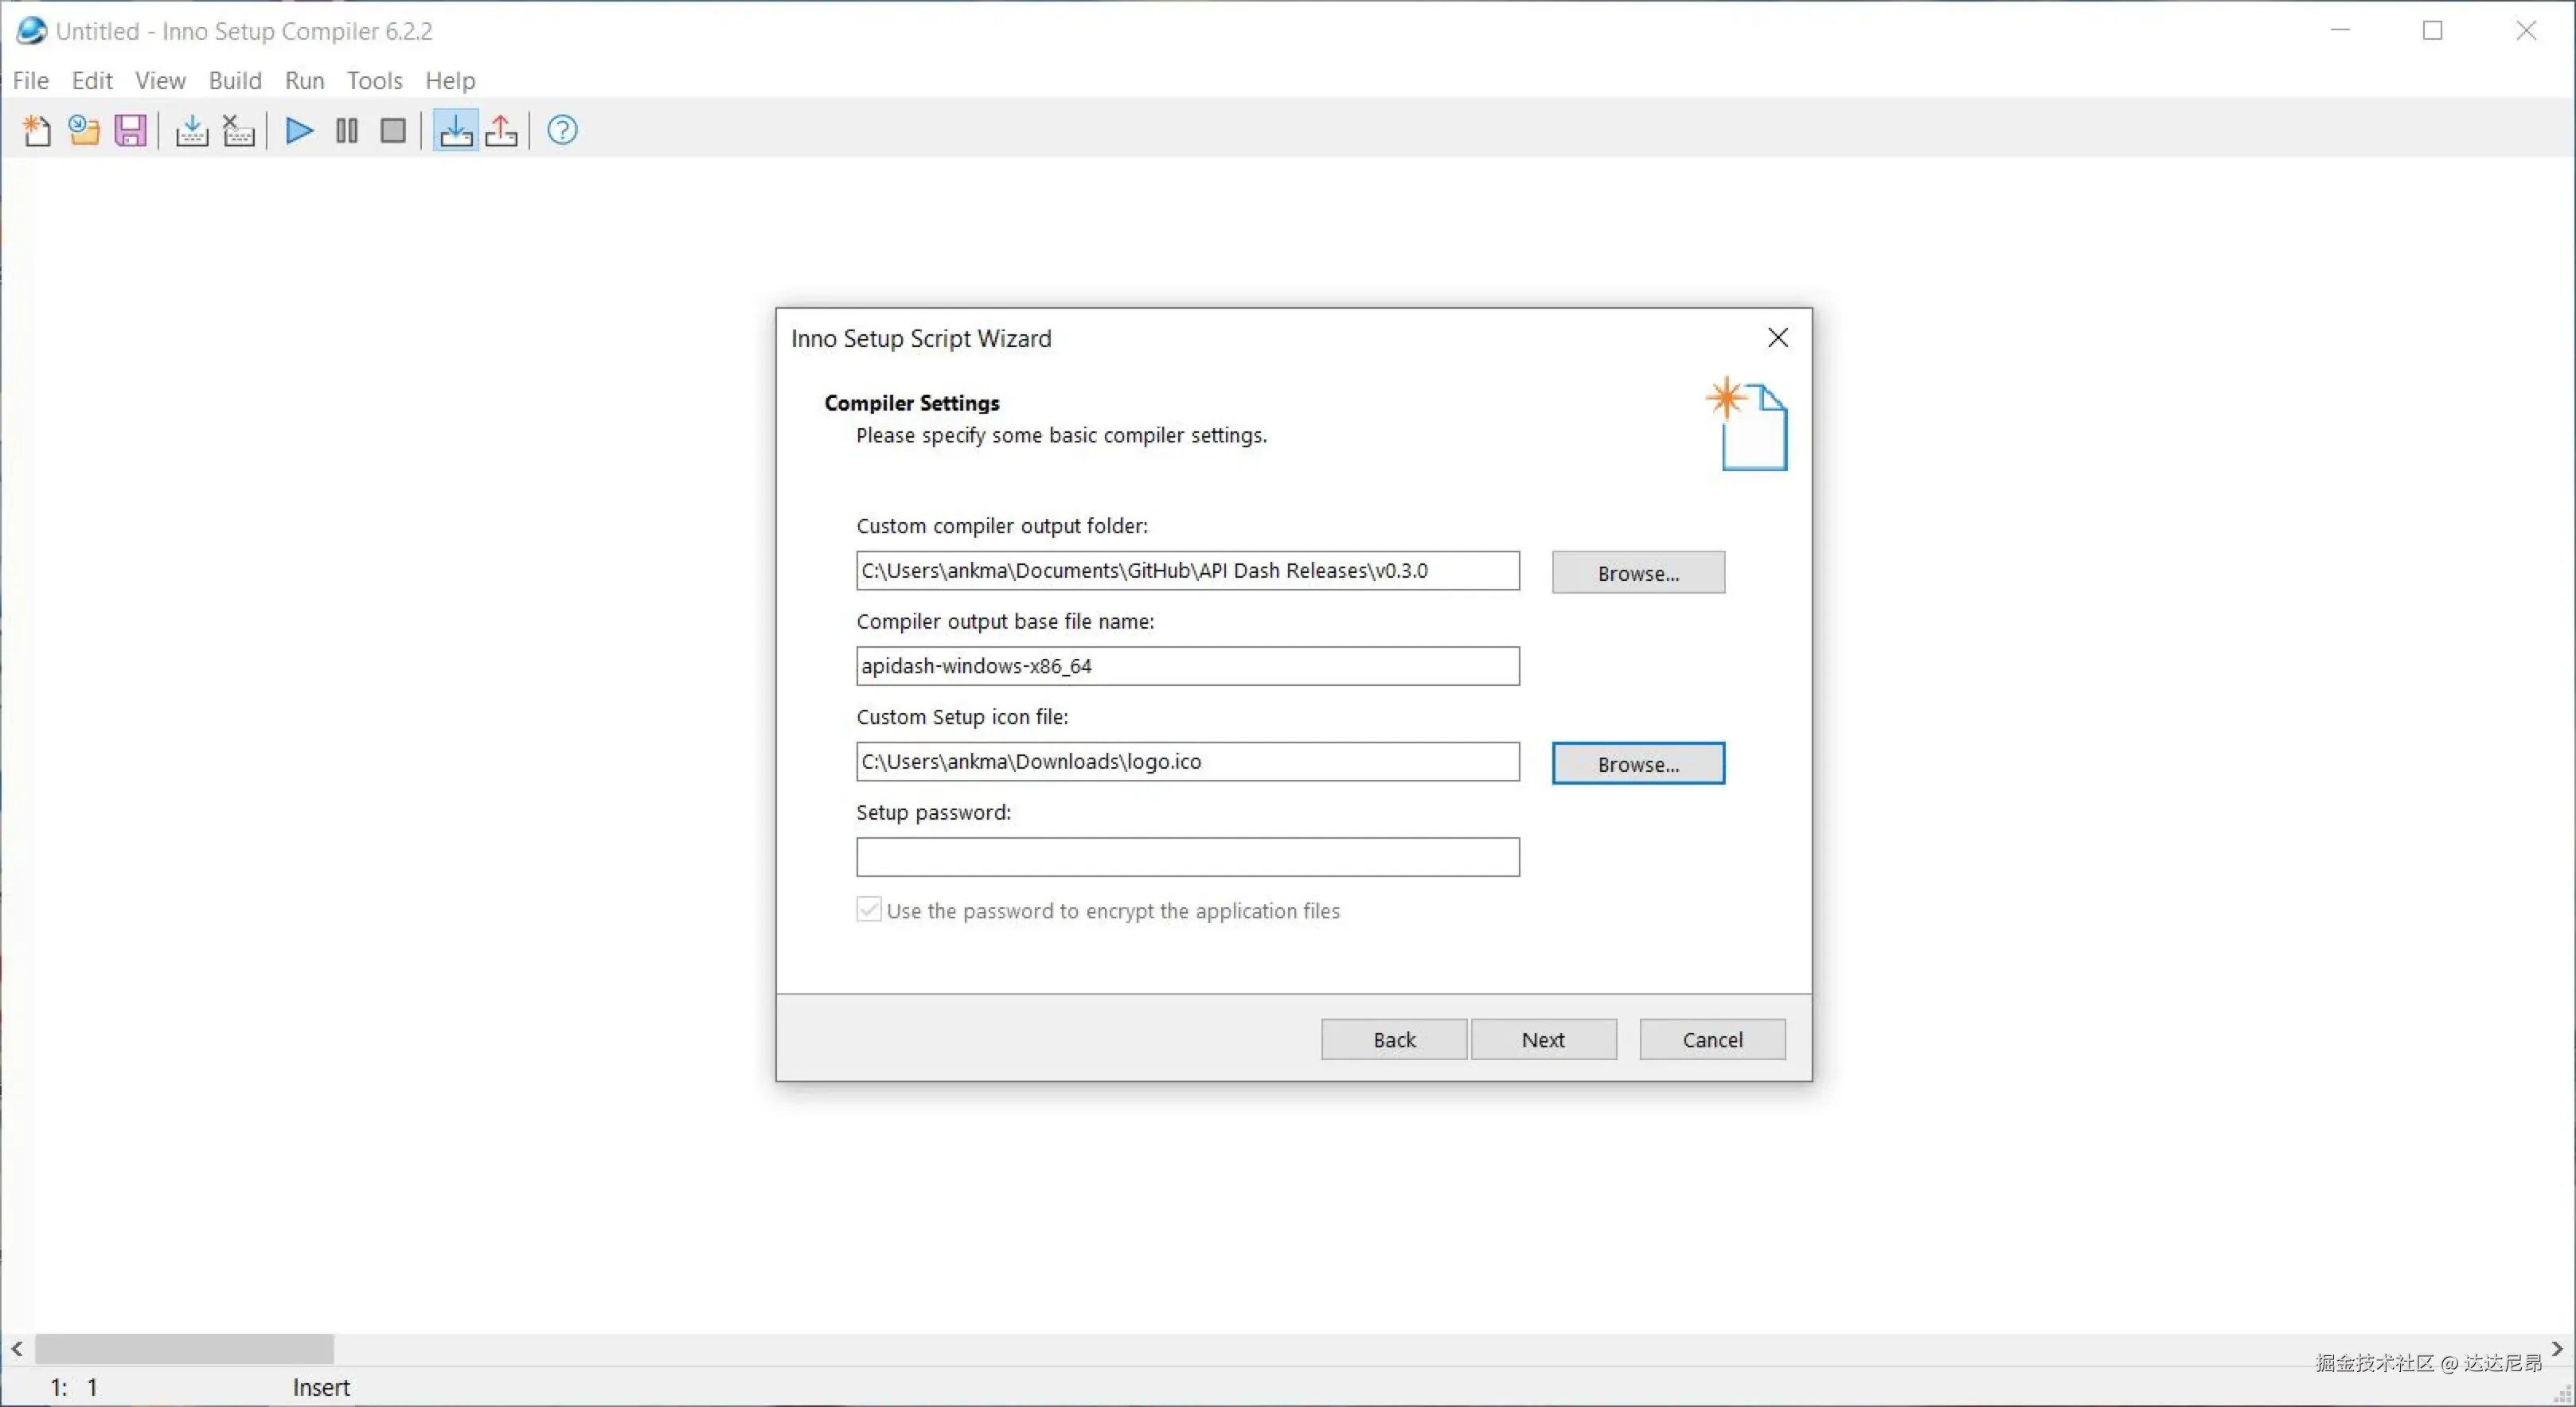The width and height of the screenshot is (2576, 1407).
Task: Select the Target Uninstall toolbar icon
Action: tap(502, 131)
